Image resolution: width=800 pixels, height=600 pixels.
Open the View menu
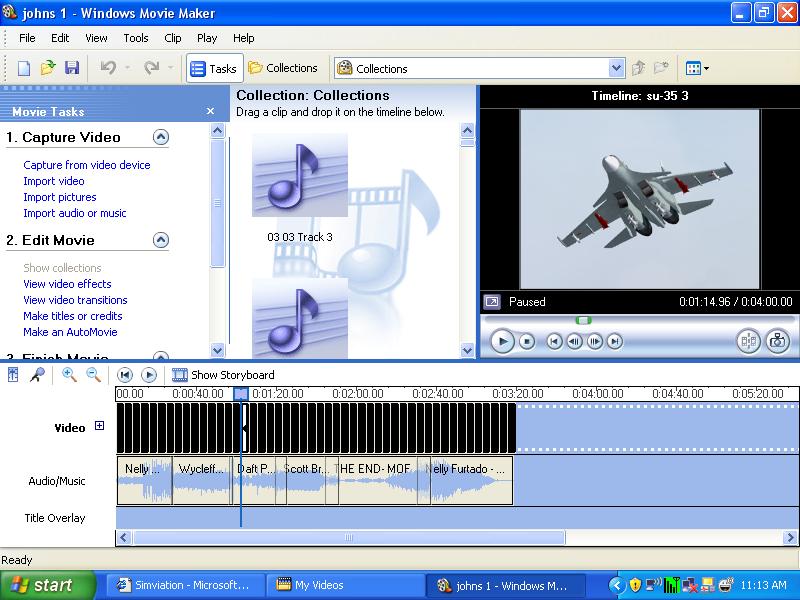96,38
